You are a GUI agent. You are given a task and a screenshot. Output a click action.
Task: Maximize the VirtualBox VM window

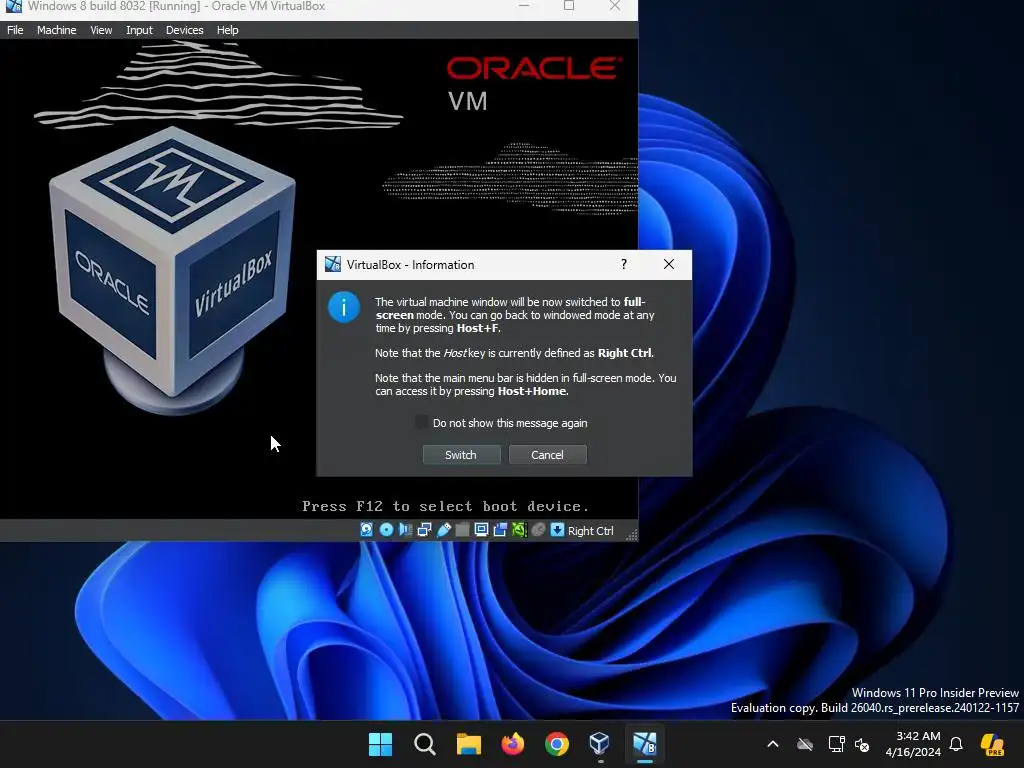569,6
